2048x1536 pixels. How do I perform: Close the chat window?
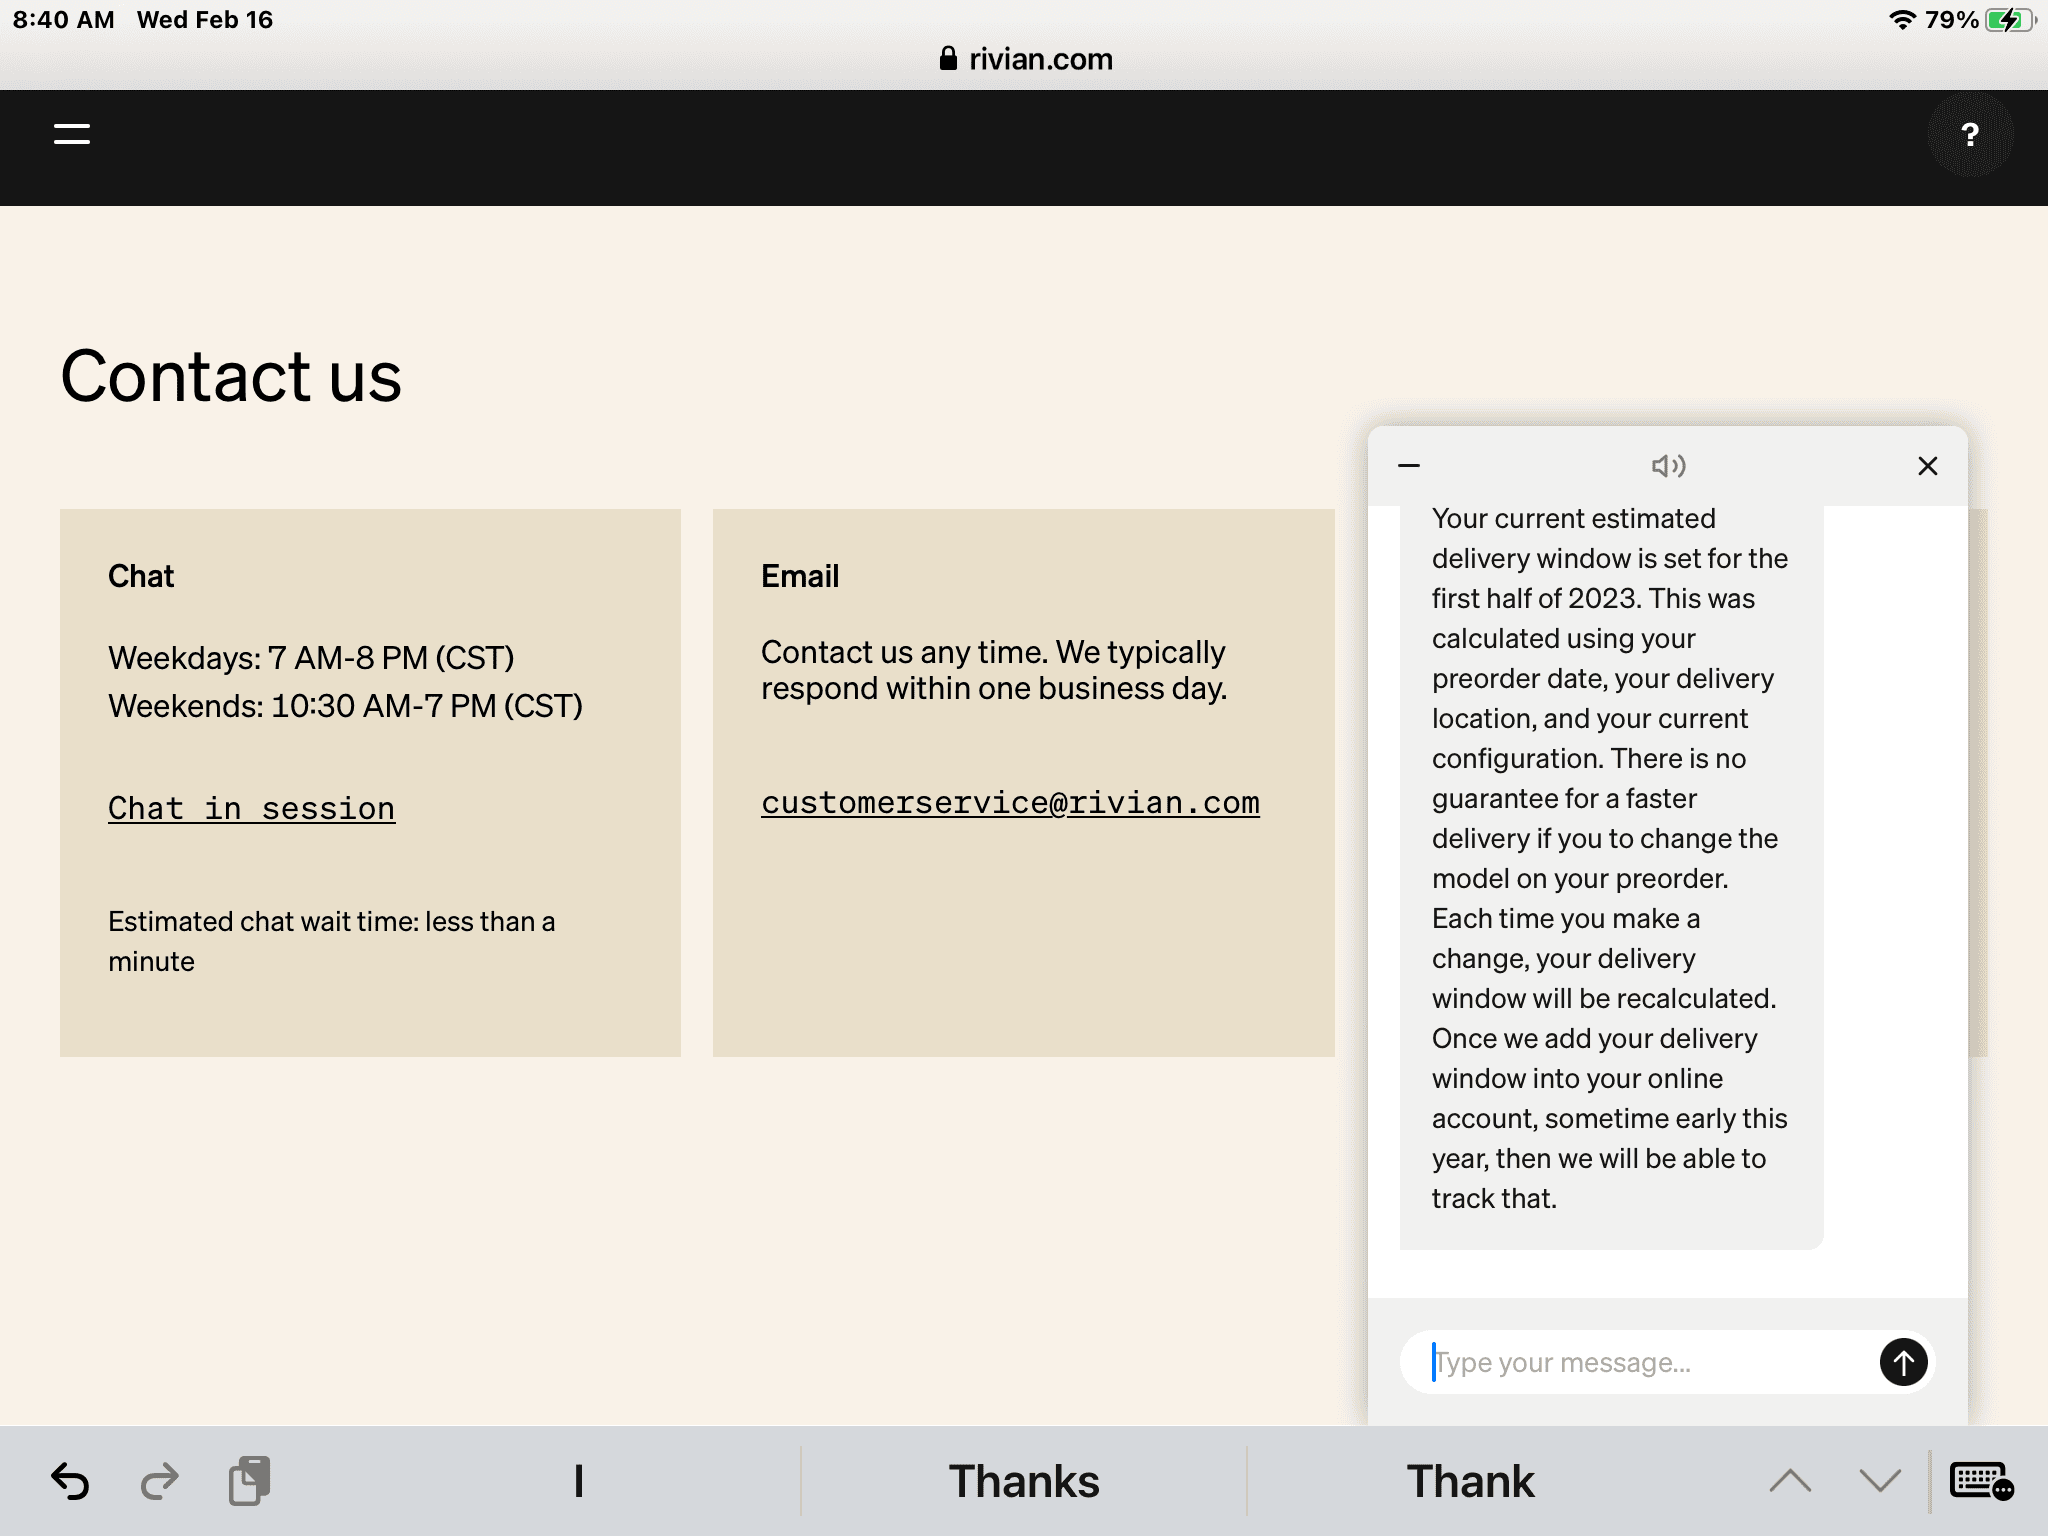pyautogui.click(x=1928, y=466)
